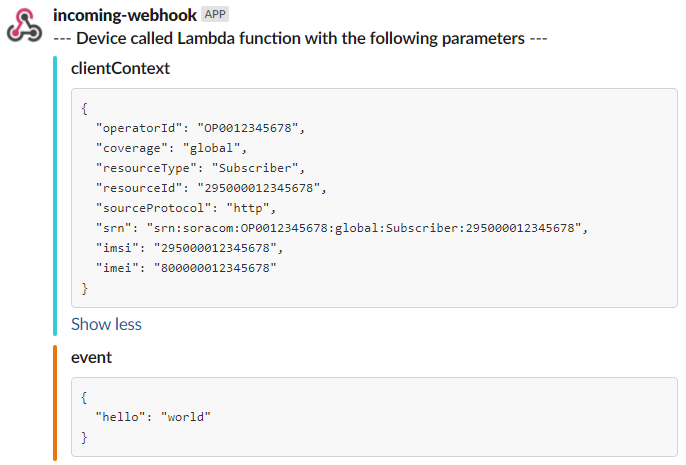Click the imei value line
Image resolution: width=686 pixels, height=465 pixels.
pyautogui.click(x=185, y=268)
